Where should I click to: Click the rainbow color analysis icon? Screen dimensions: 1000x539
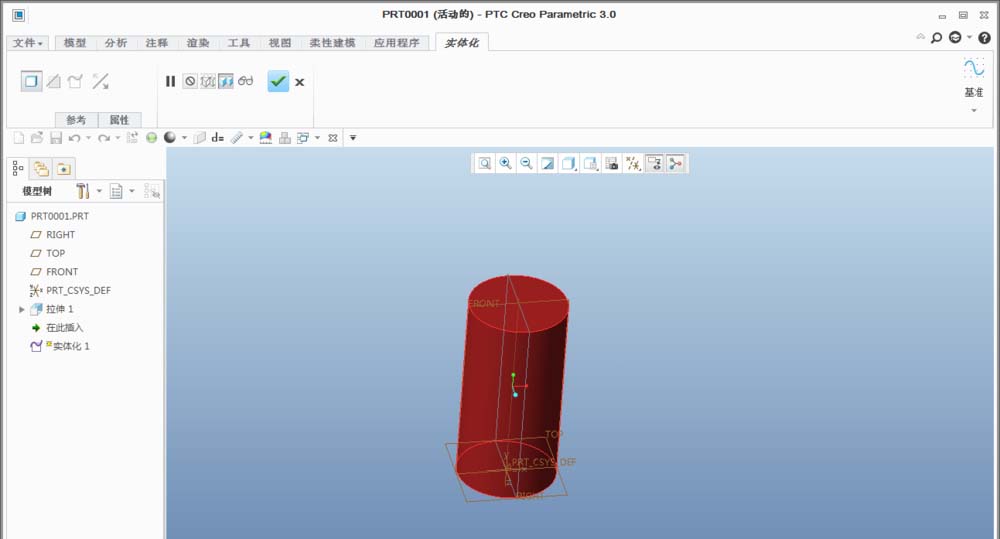[x=265, y=138]
